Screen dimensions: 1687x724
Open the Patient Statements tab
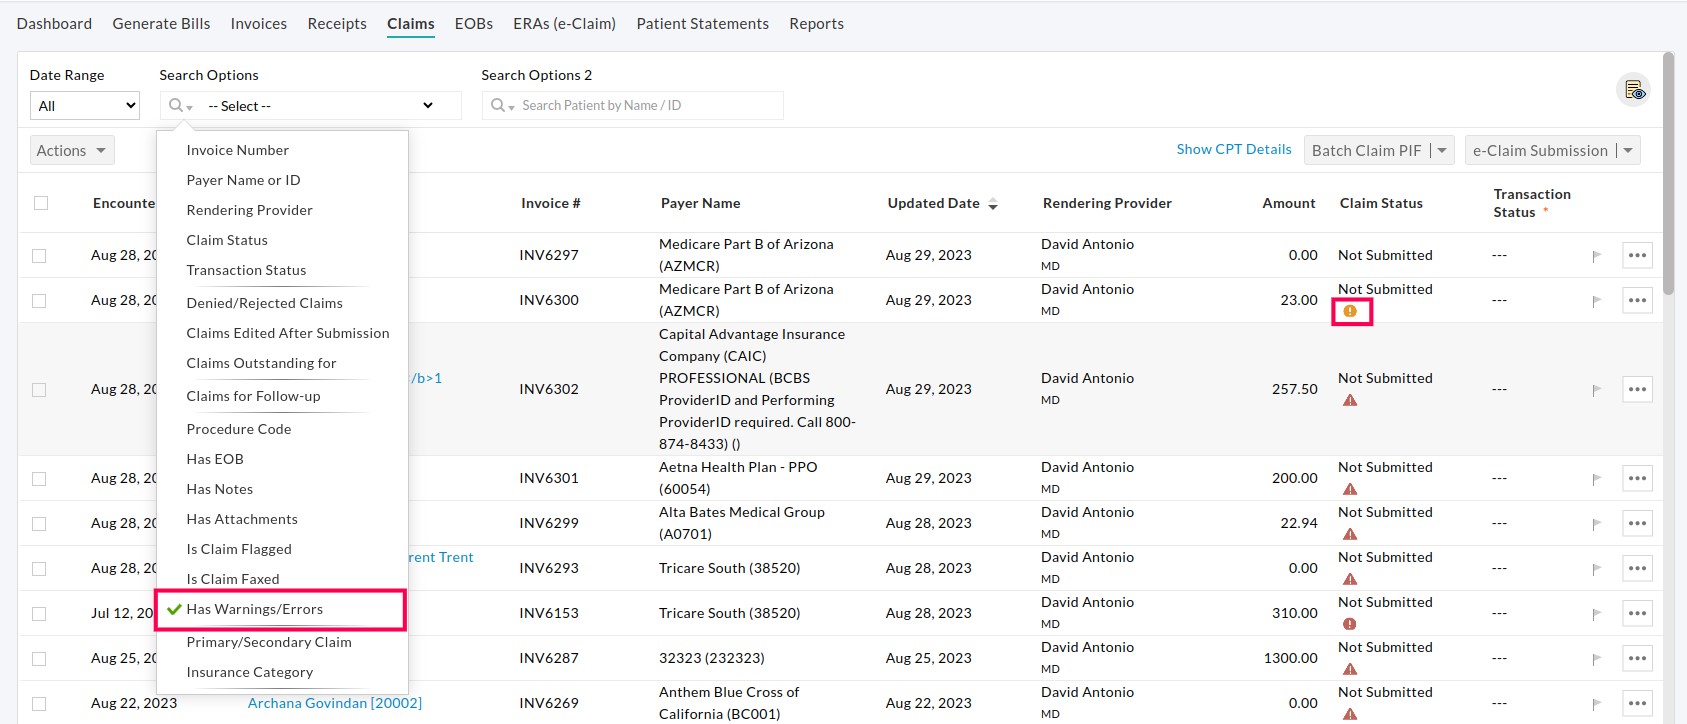click(x=702, y=23)
